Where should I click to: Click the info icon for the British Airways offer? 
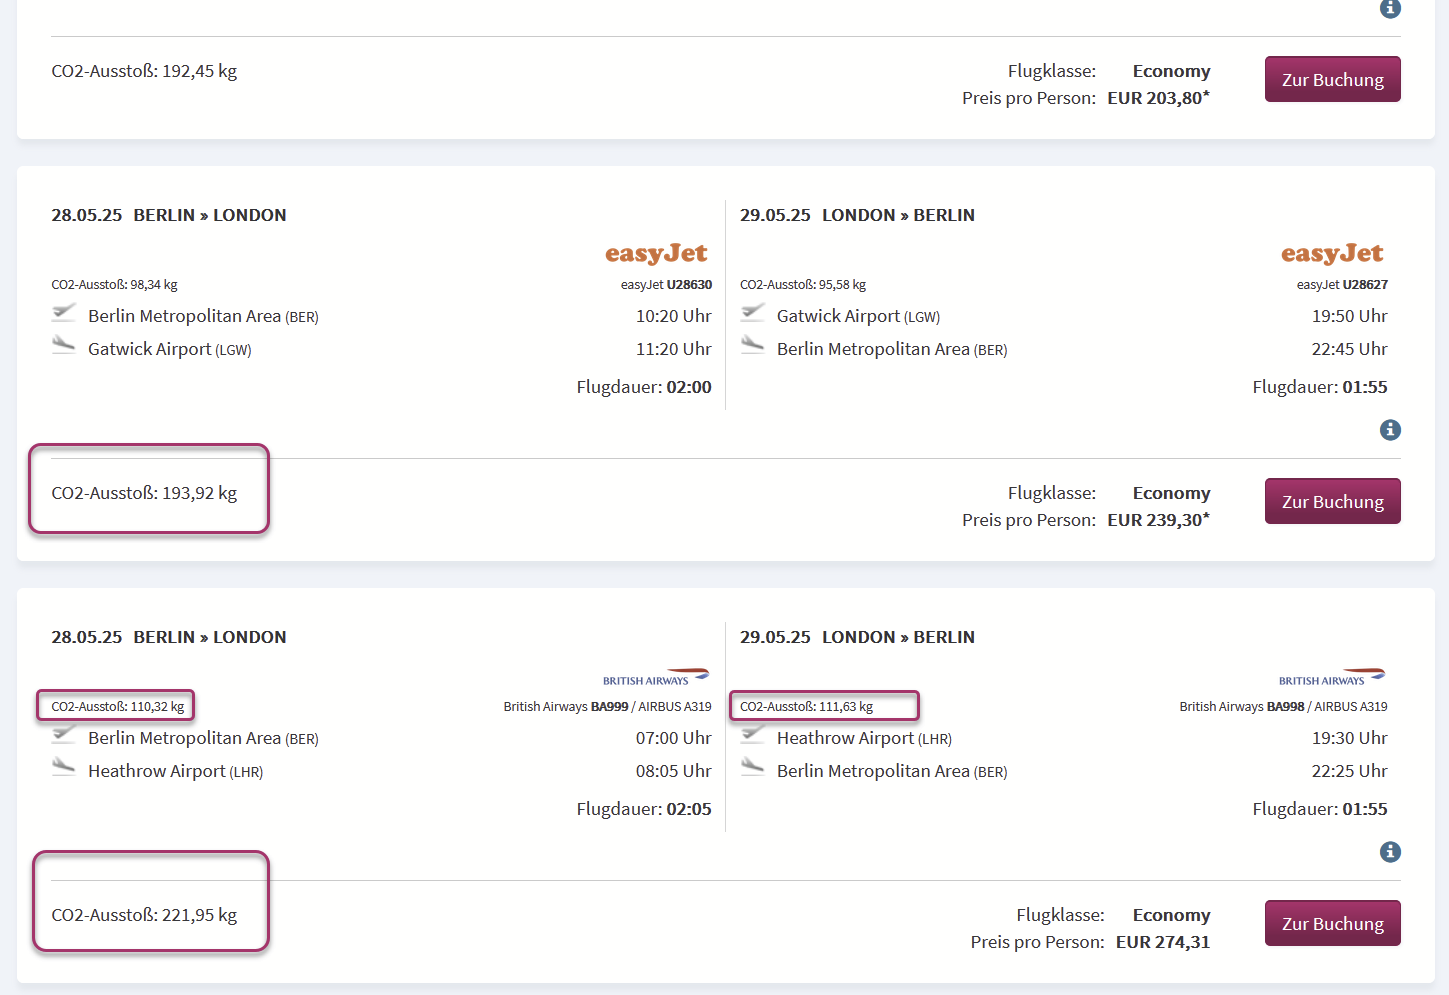point(1390,852)
